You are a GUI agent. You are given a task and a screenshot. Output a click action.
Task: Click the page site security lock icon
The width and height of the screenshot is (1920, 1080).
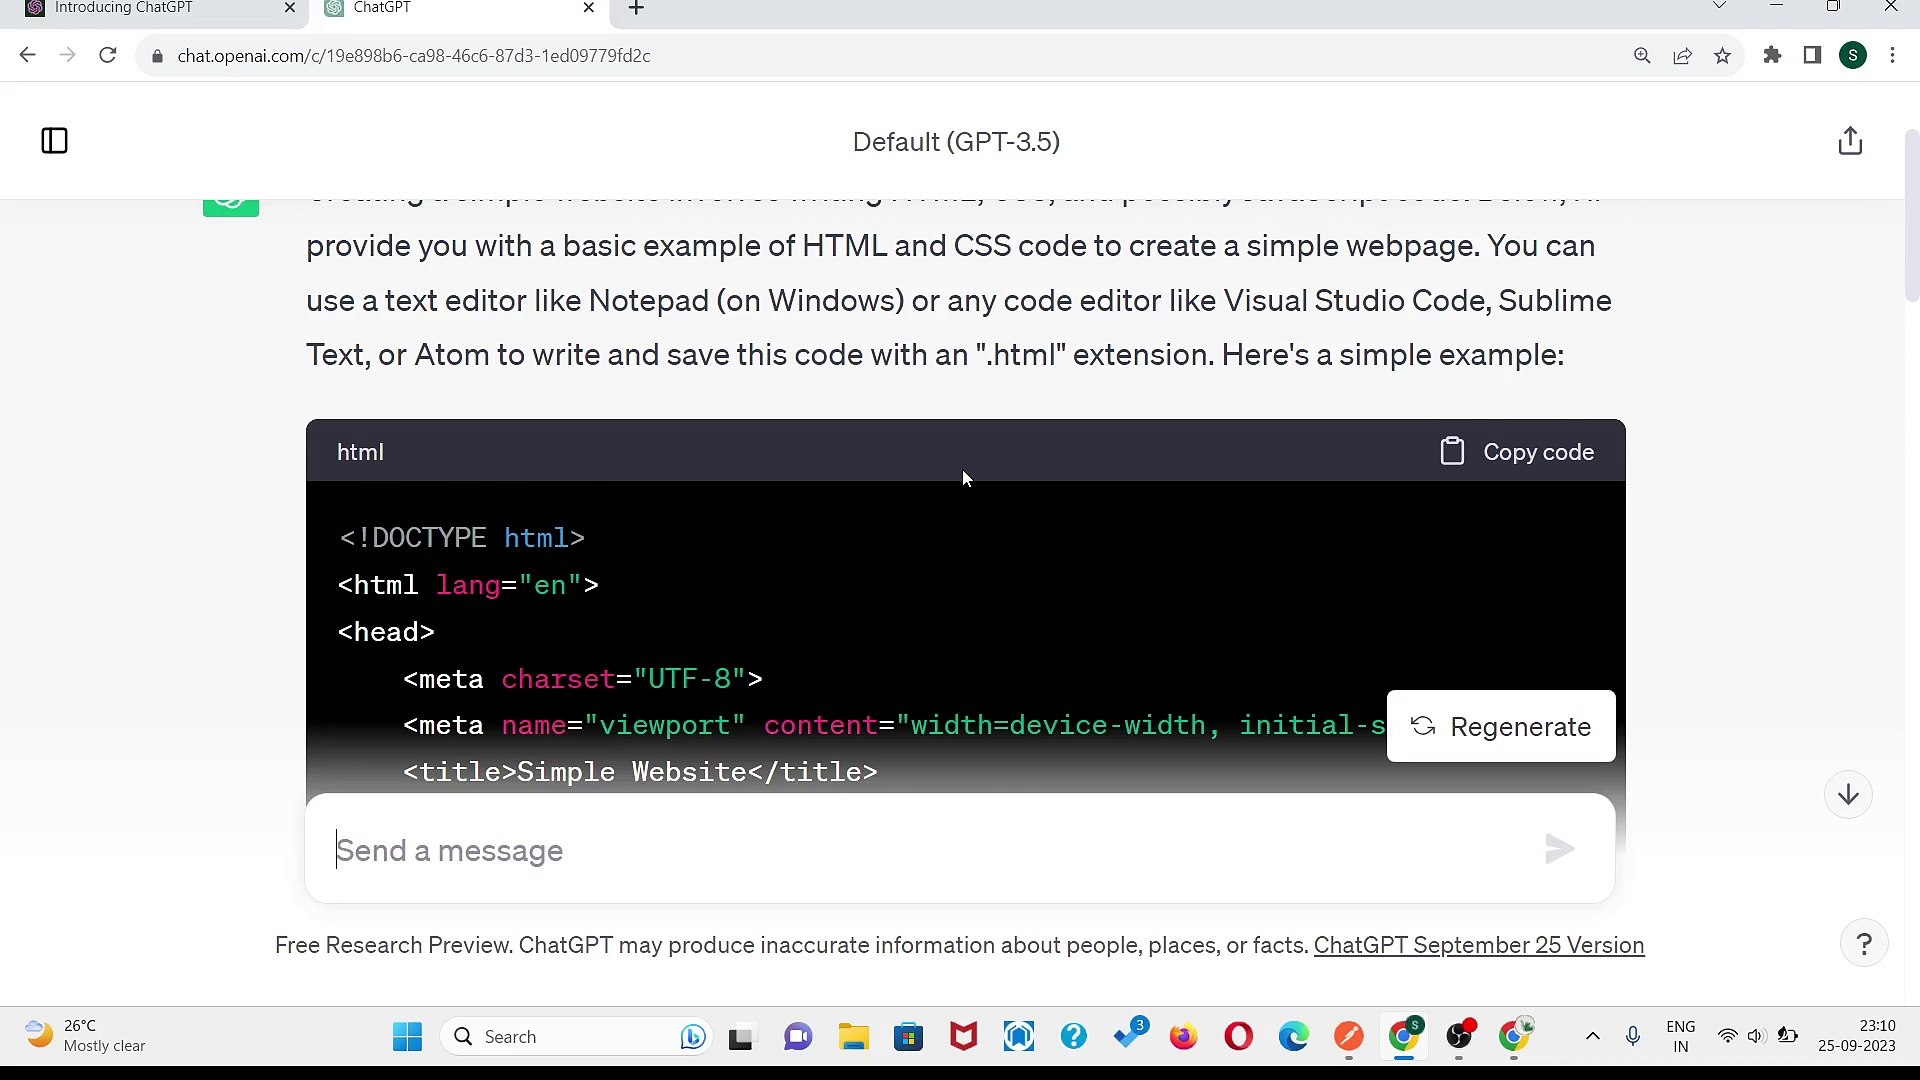point(157,55)
